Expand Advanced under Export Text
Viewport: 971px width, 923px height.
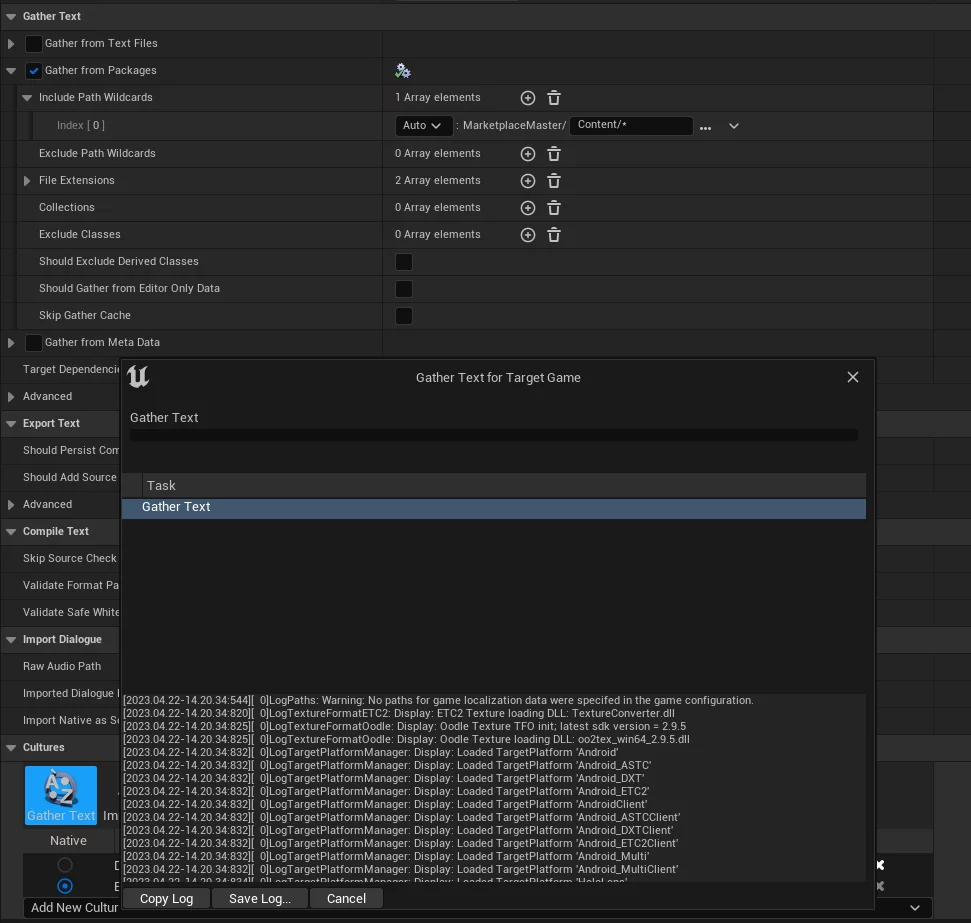[11, 505]
